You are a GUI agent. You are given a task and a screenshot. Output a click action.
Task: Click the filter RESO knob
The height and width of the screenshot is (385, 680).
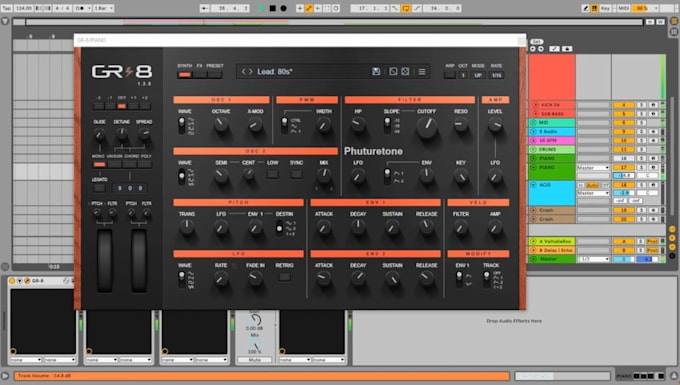[461, 125]
